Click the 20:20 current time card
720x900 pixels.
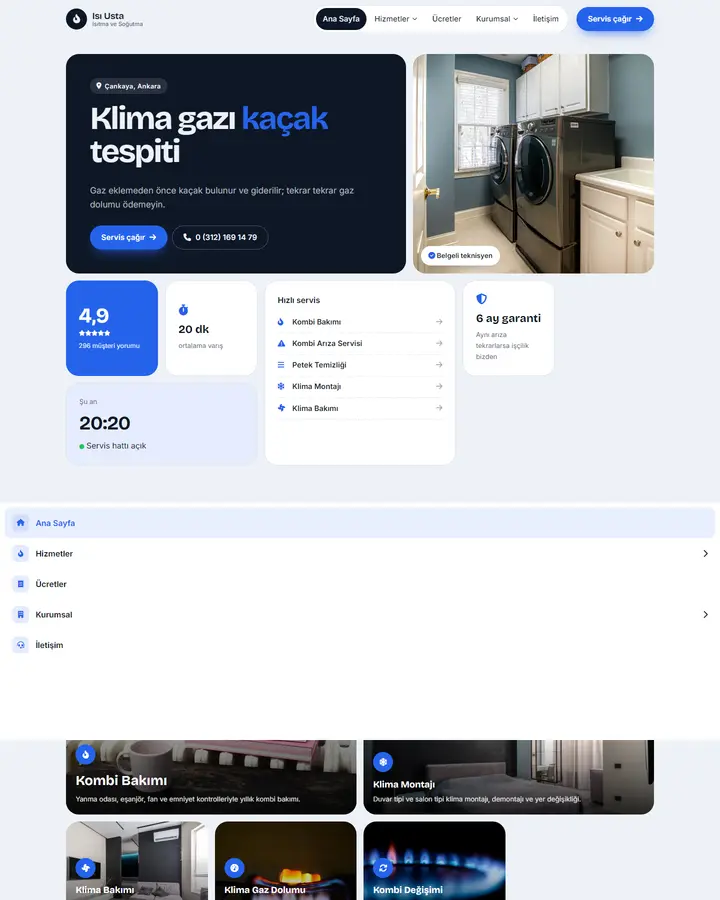tap(162, 424)
